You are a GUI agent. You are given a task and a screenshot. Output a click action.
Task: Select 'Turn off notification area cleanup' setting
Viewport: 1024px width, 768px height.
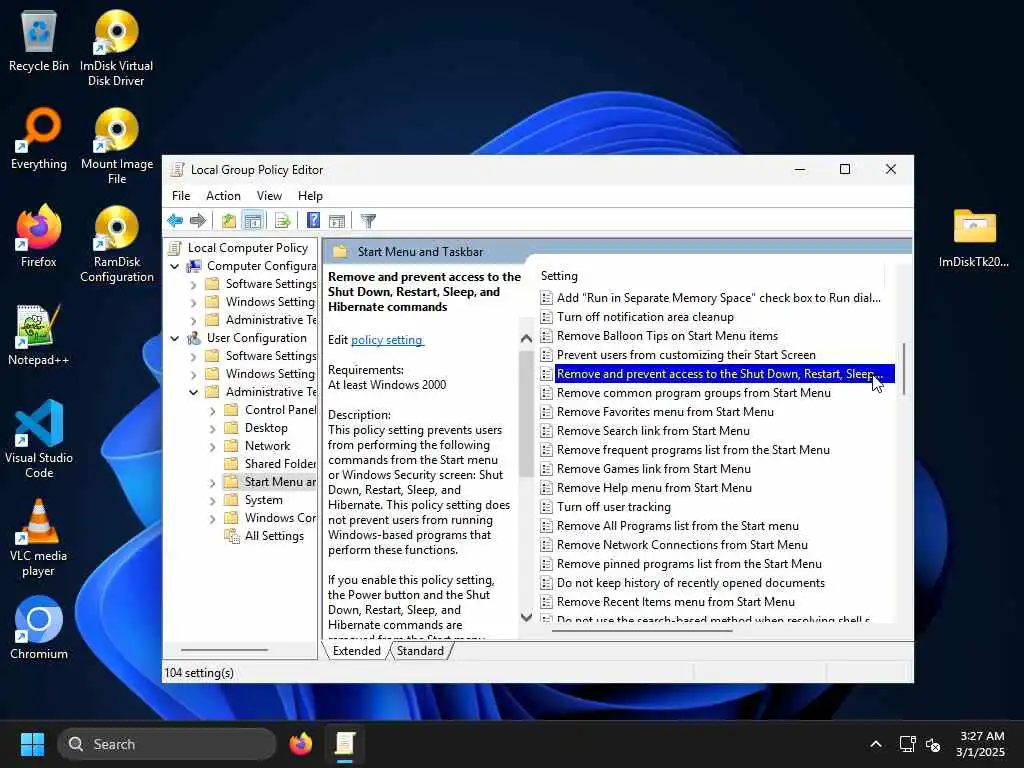(645, 317)
